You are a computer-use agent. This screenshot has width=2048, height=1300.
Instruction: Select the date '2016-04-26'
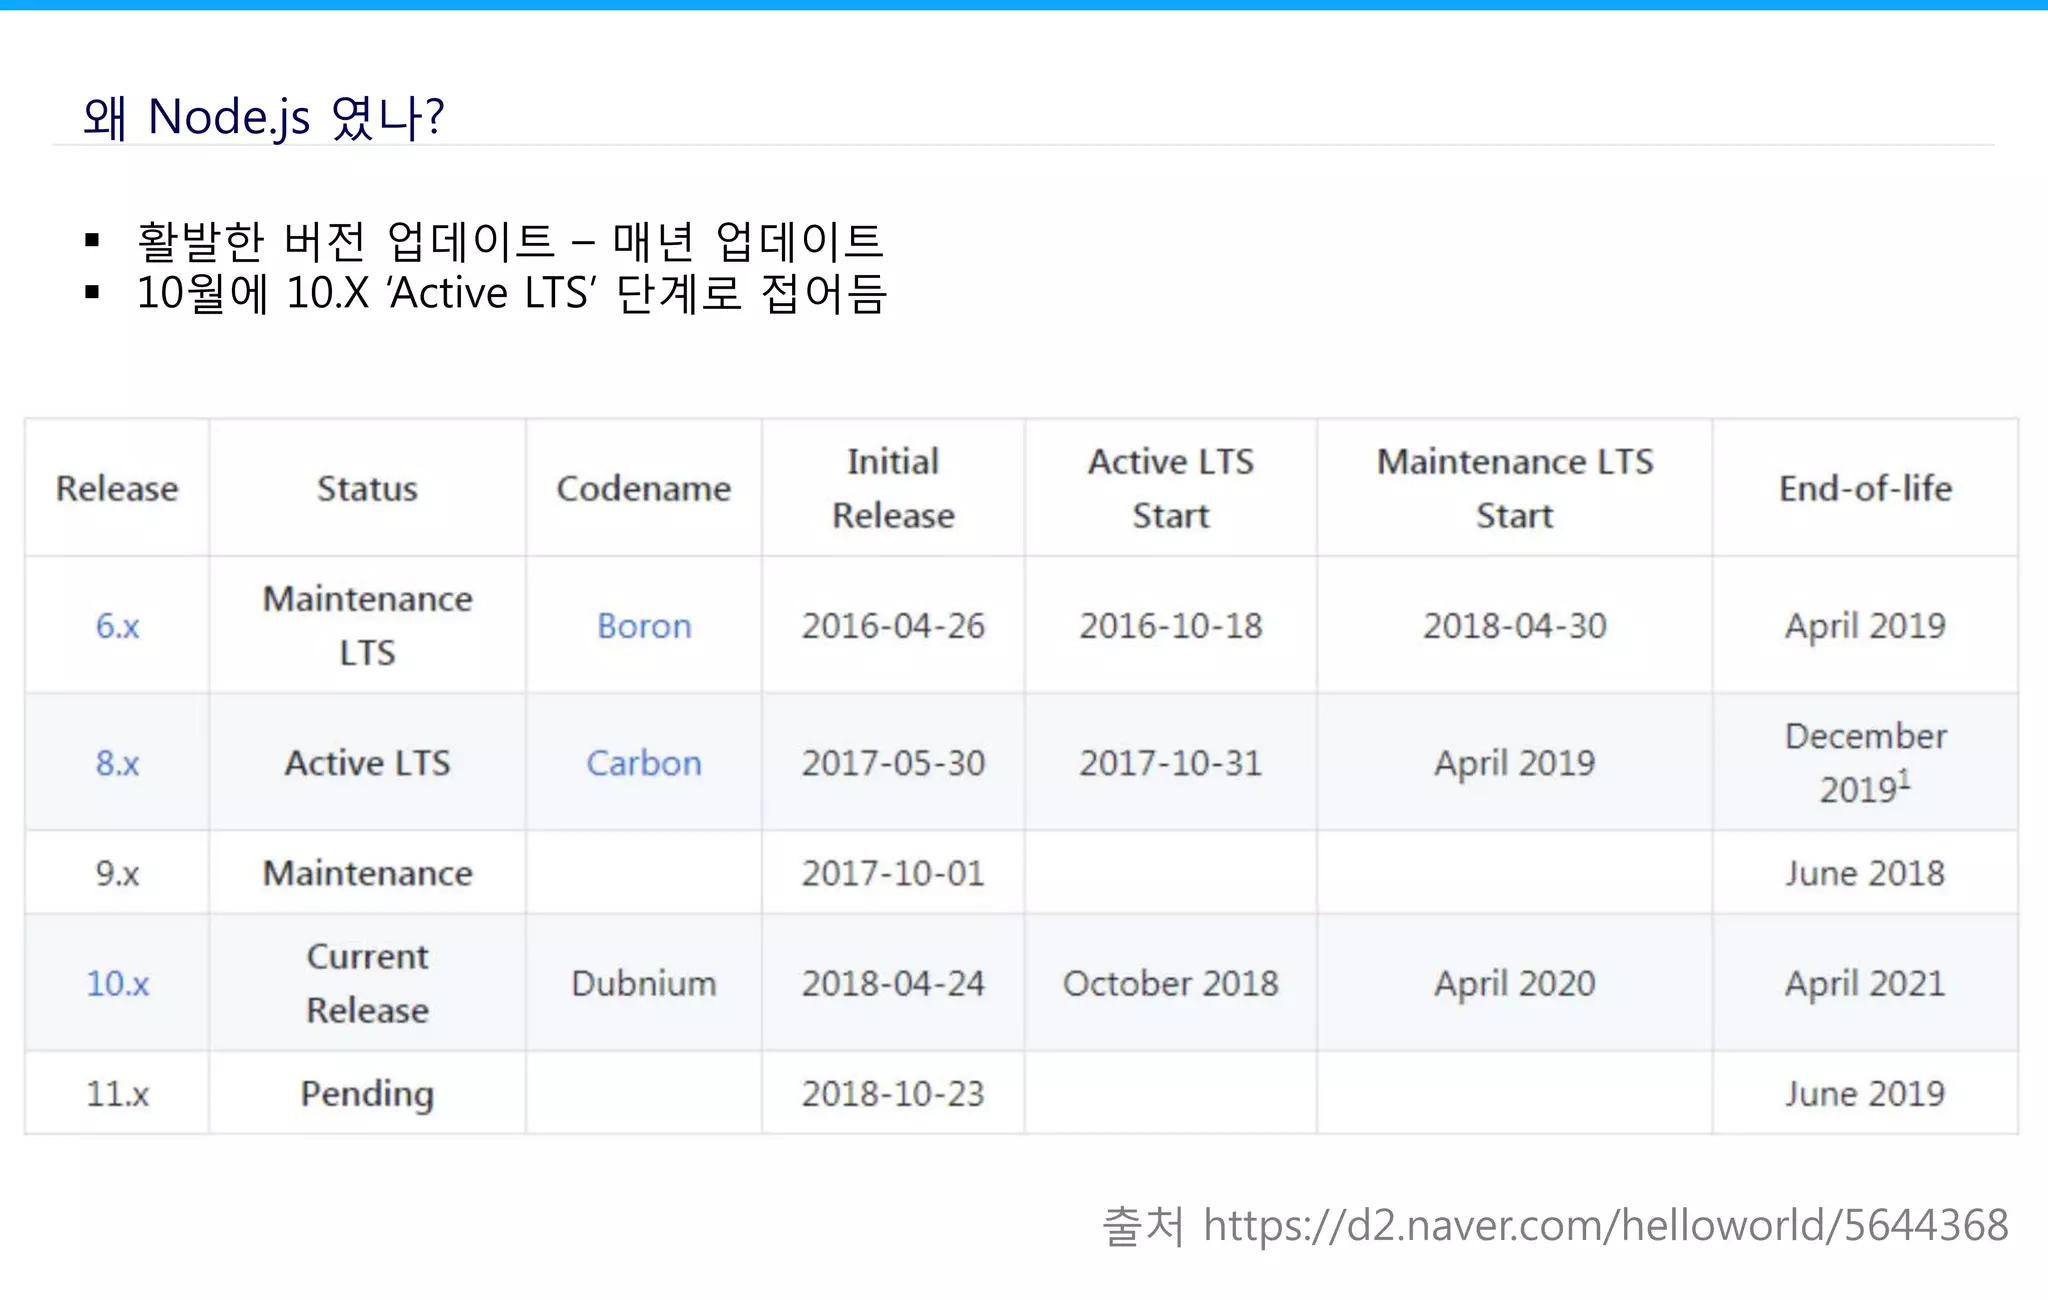point(893,626)
